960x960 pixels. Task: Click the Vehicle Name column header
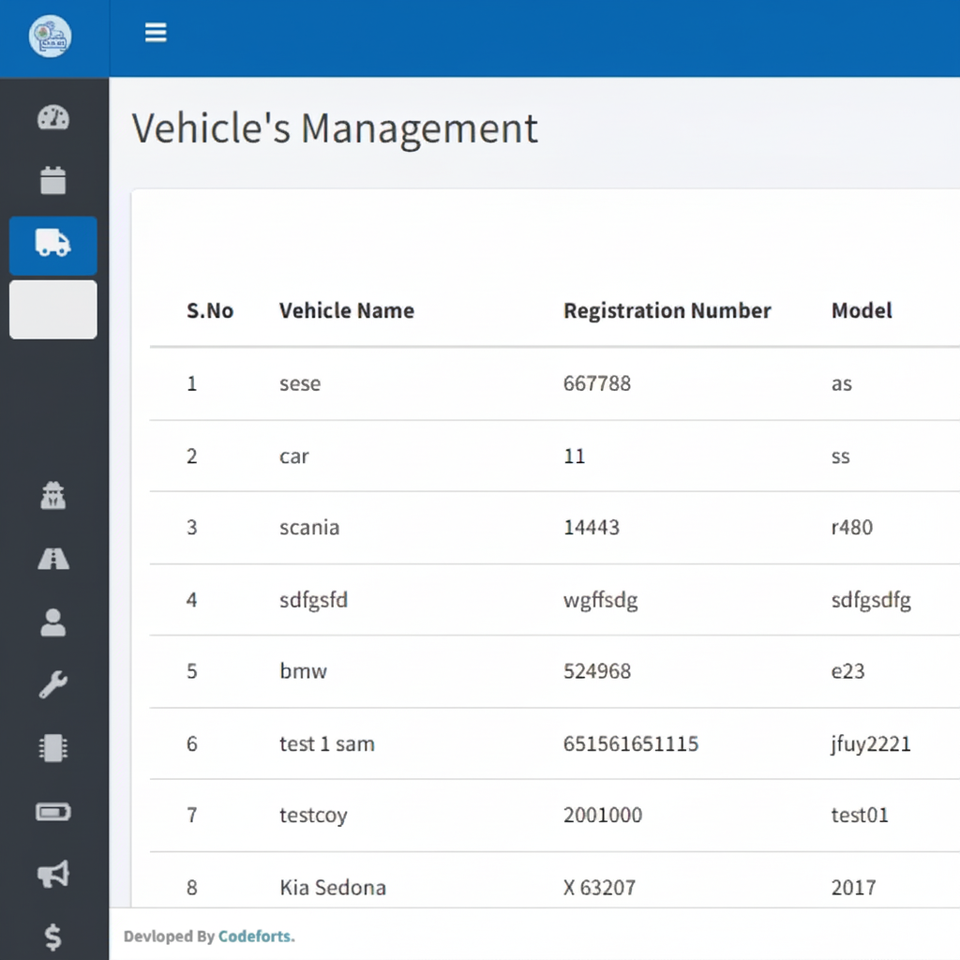point(346,311)
